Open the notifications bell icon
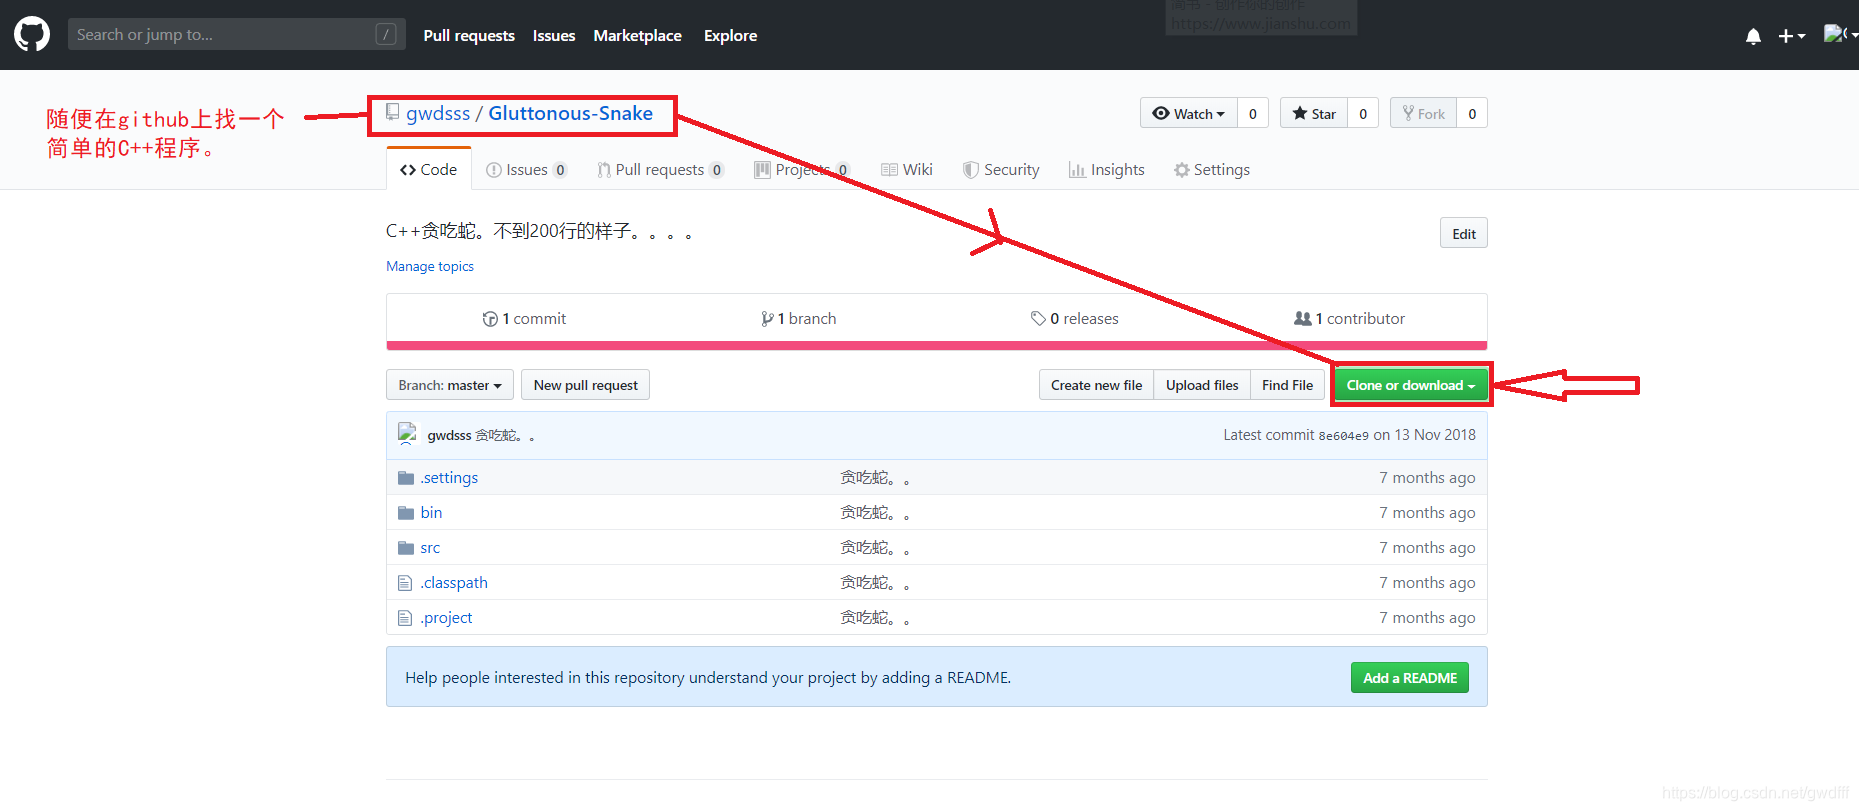Screen dimensions: 1859x811 [1753, 36]
